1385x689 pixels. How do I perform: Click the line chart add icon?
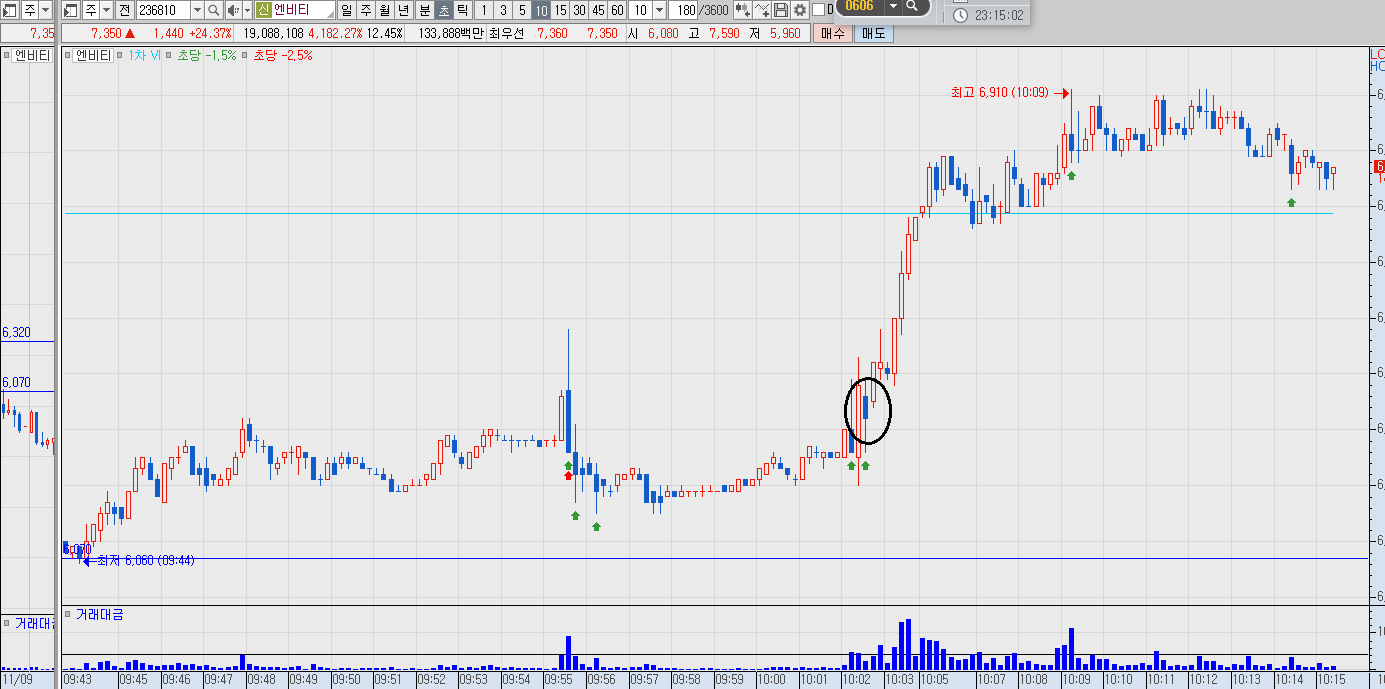click(762, 10)
